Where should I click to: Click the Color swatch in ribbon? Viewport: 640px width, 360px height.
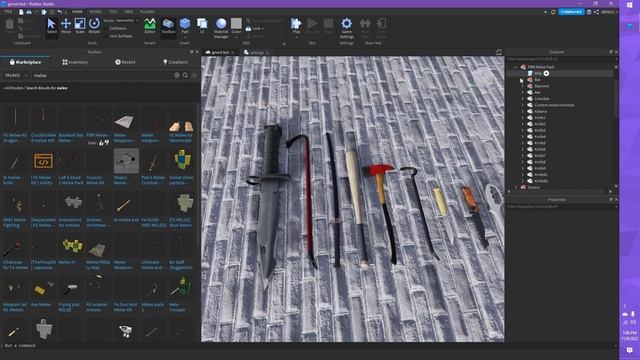pyautogui.click(x=236, y=24)
